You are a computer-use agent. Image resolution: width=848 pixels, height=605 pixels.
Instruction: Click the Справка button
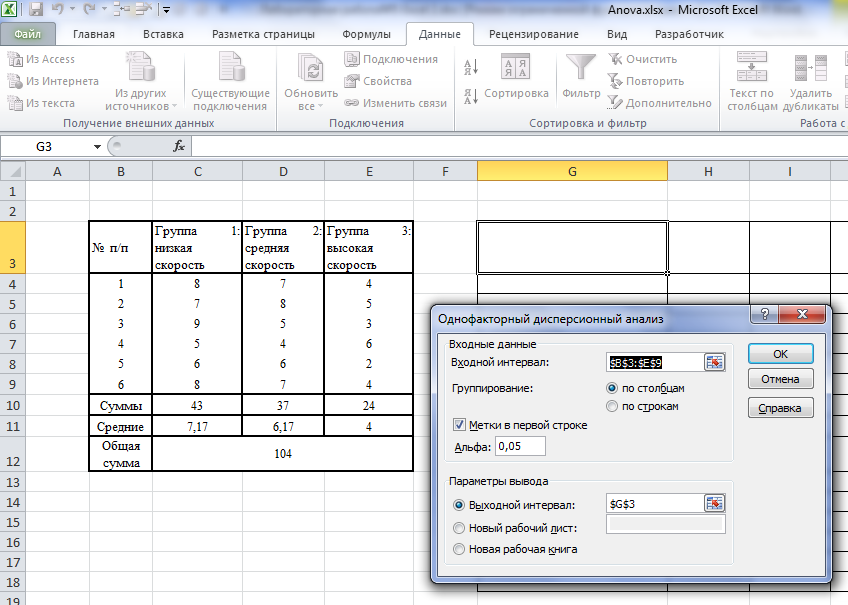(x=780, y=408)
